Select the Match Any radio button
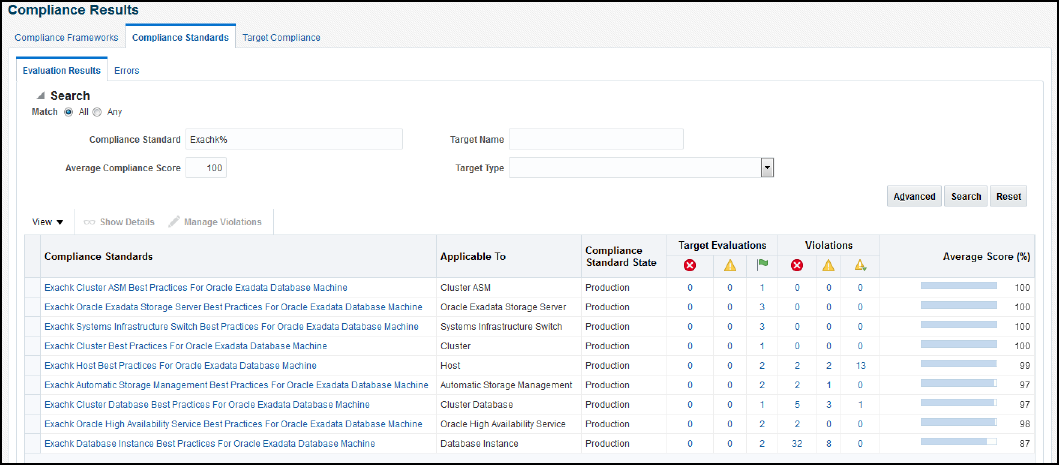 tap(98, 112)
